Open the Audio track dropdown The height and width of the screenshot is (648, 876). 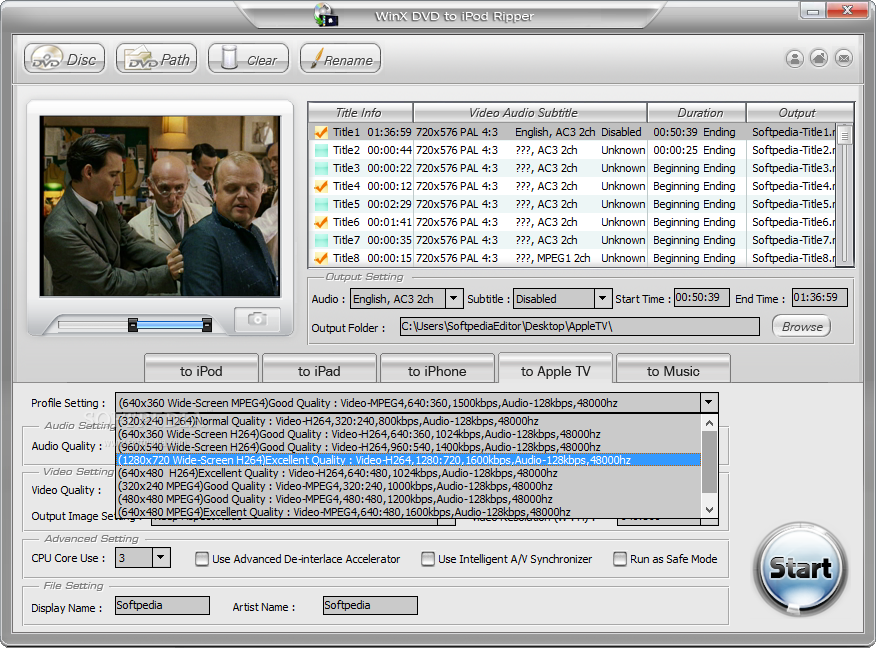(x=454, y=298)
